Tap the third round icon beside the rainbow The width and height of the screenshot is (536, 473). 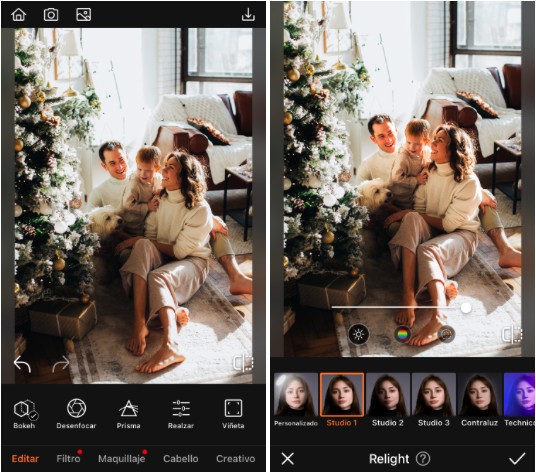pyautogui.click(x=446, y=334)
